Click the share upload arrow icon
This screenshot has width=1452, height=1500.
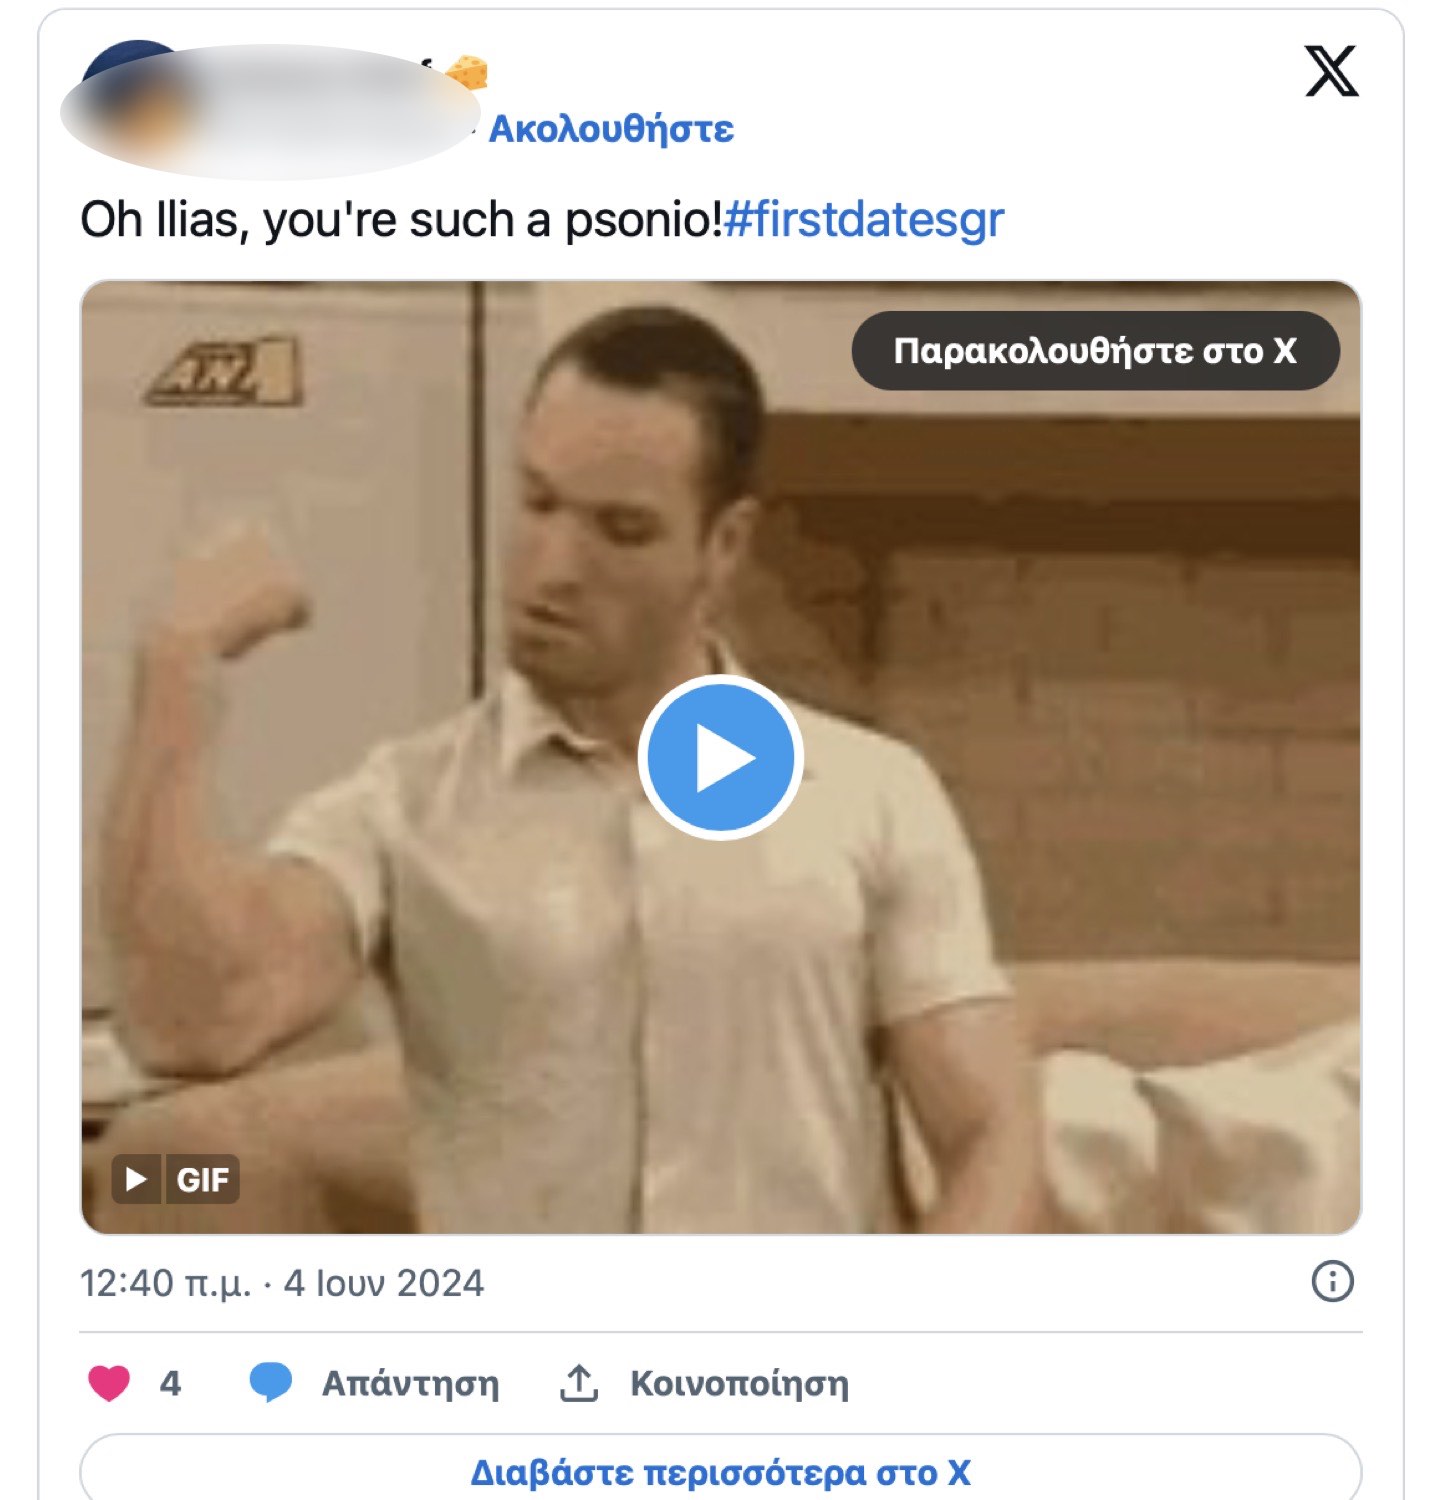click(x=579, y=1382)
